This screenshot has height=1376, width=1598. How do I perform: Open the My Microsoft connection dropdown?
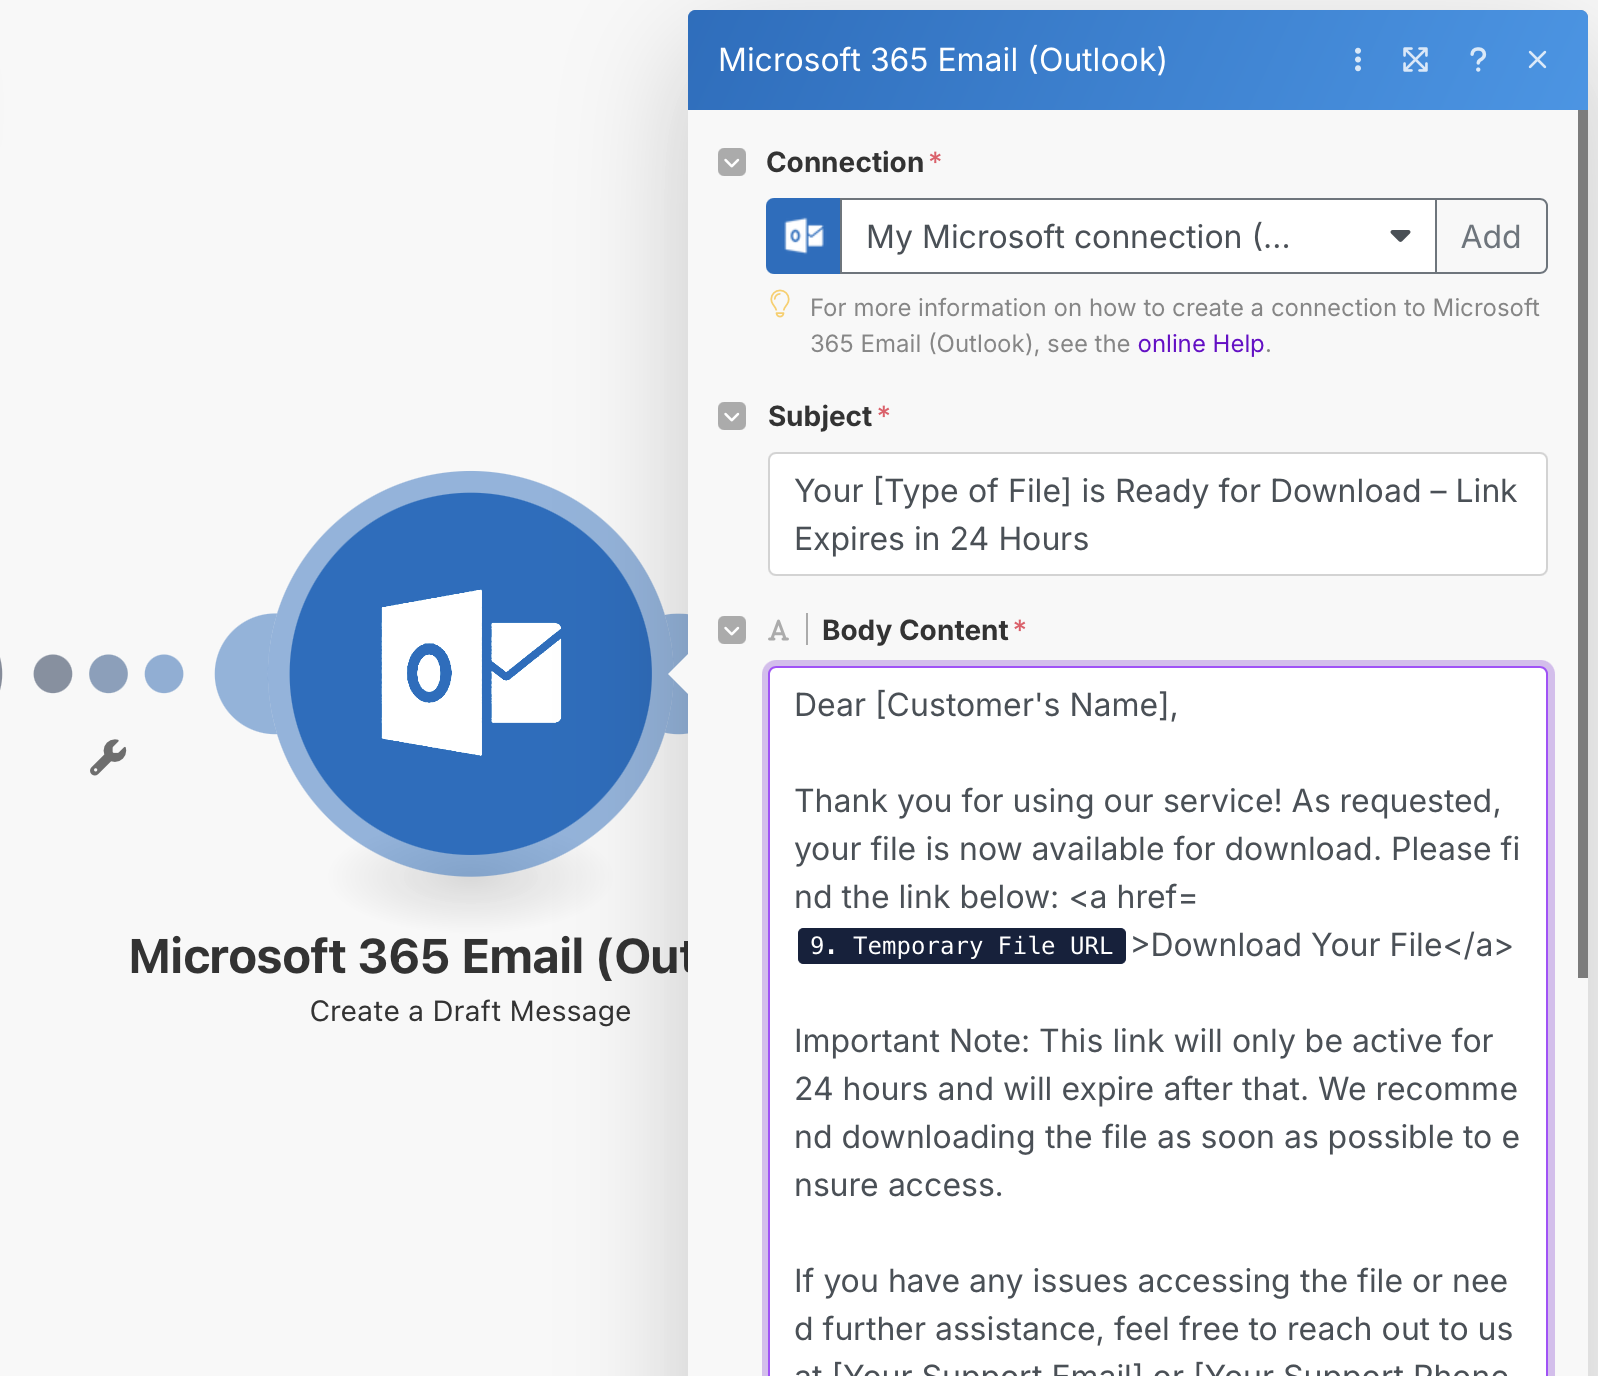coord(1138,236)
